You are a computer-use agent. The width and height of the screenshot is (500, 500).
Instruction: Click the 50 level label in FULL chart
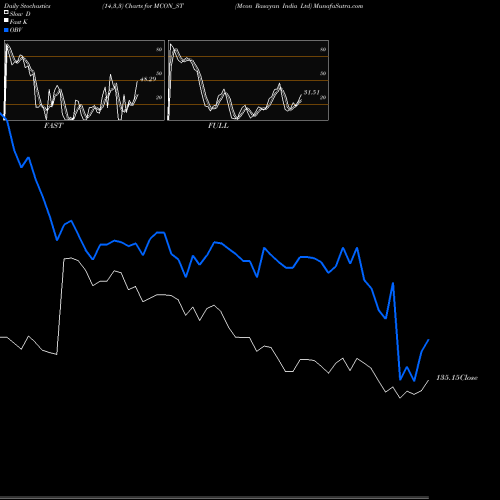pos(323,73)
